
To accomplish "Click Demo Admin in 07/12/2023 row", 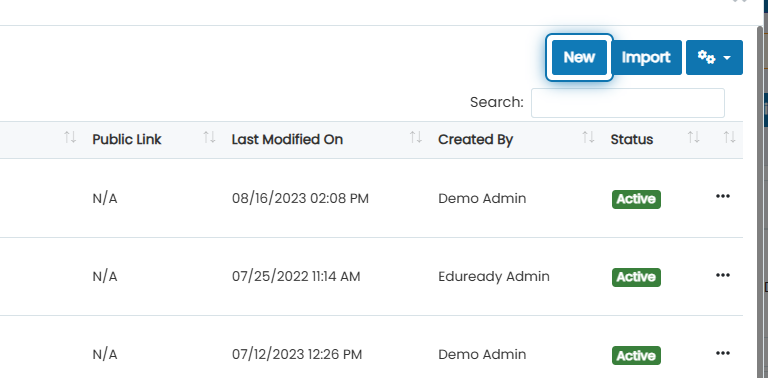I will (x=482, y=354).
